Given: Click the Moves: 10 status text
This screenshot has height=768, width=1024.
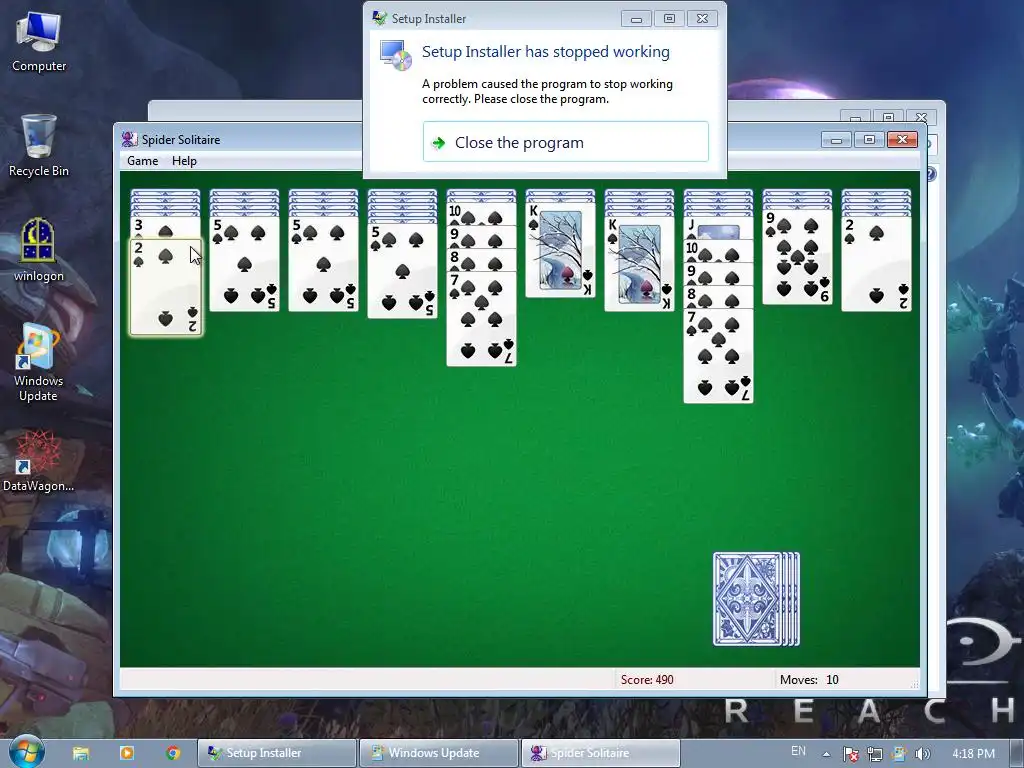Looking at the screenshot, I should [x=809, y=680].
